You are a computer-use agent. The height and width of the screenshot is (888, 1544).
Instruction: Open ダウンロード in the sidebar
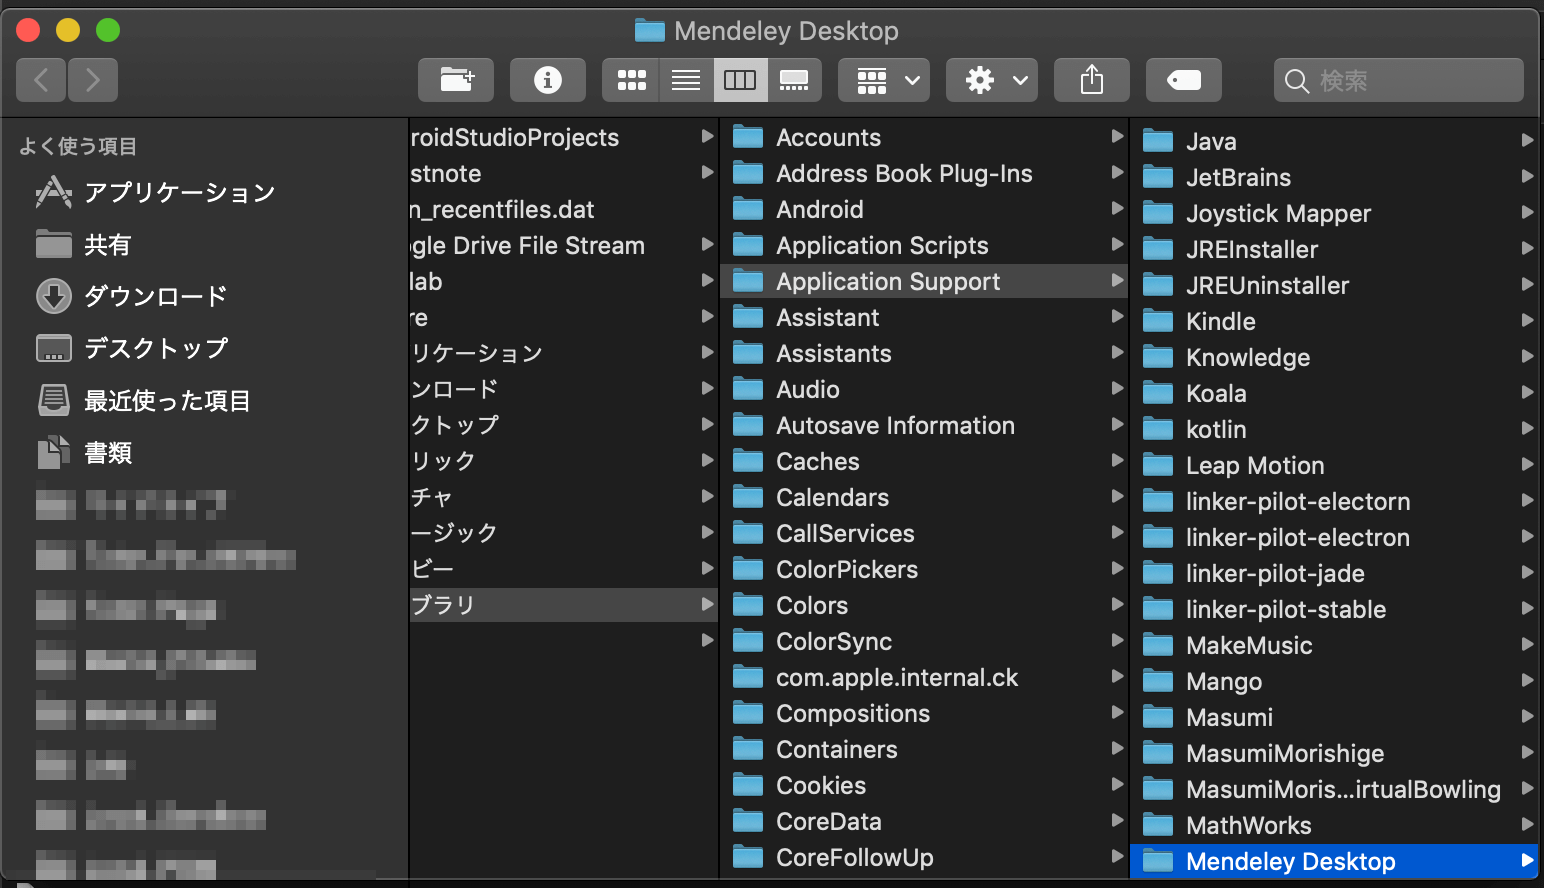point(132,296)
